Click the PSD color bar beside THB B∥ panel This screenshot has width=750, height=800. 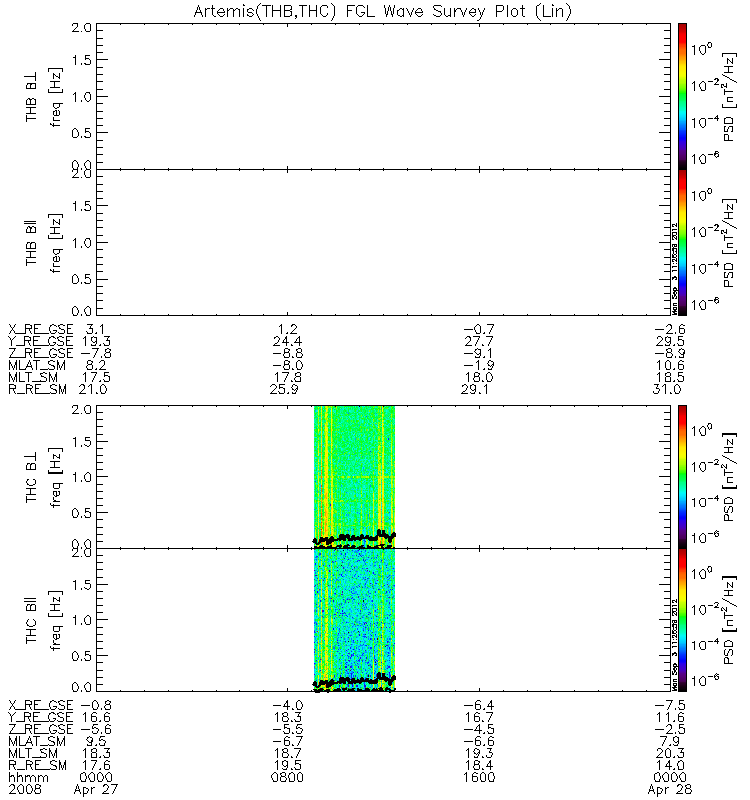tap(682, 242)
